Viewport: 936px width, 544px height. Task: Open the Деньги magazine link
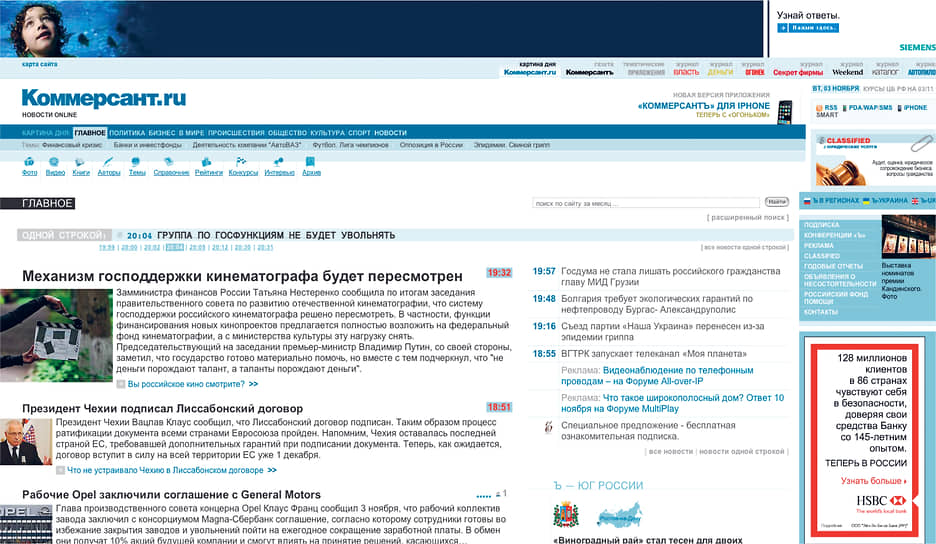click(x=720, y=72)
